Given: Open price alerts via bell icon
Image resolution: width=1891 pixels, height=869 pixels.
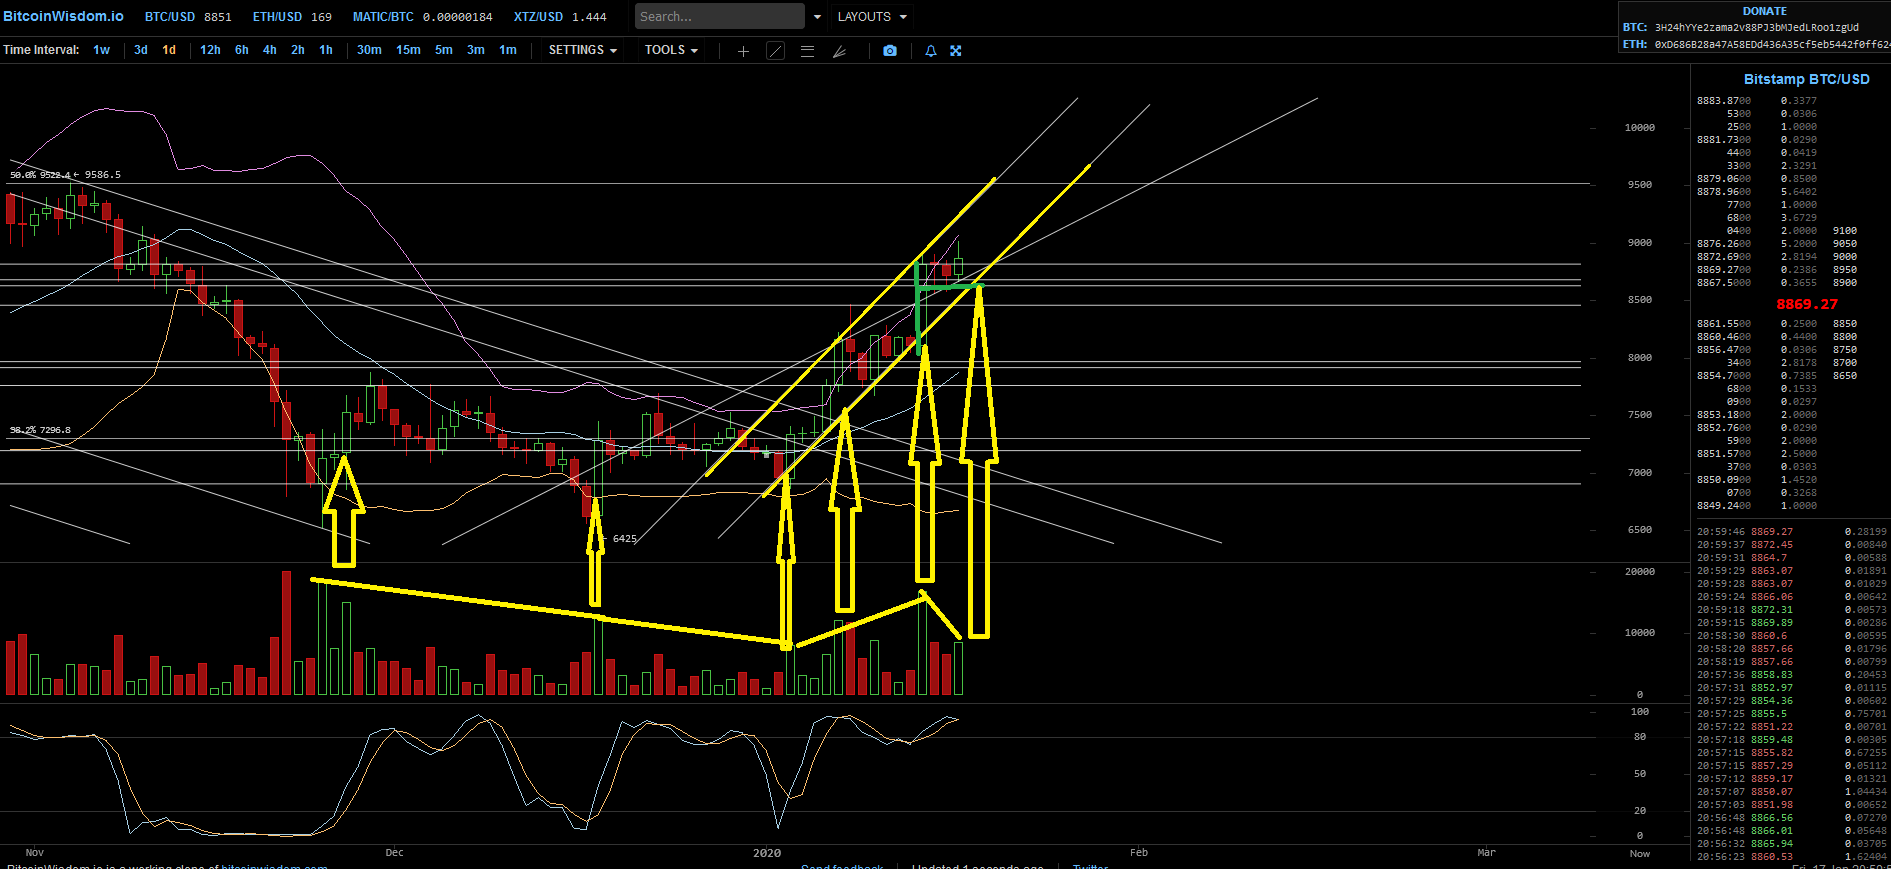Looking at the screenshot, I should point(931,51).
